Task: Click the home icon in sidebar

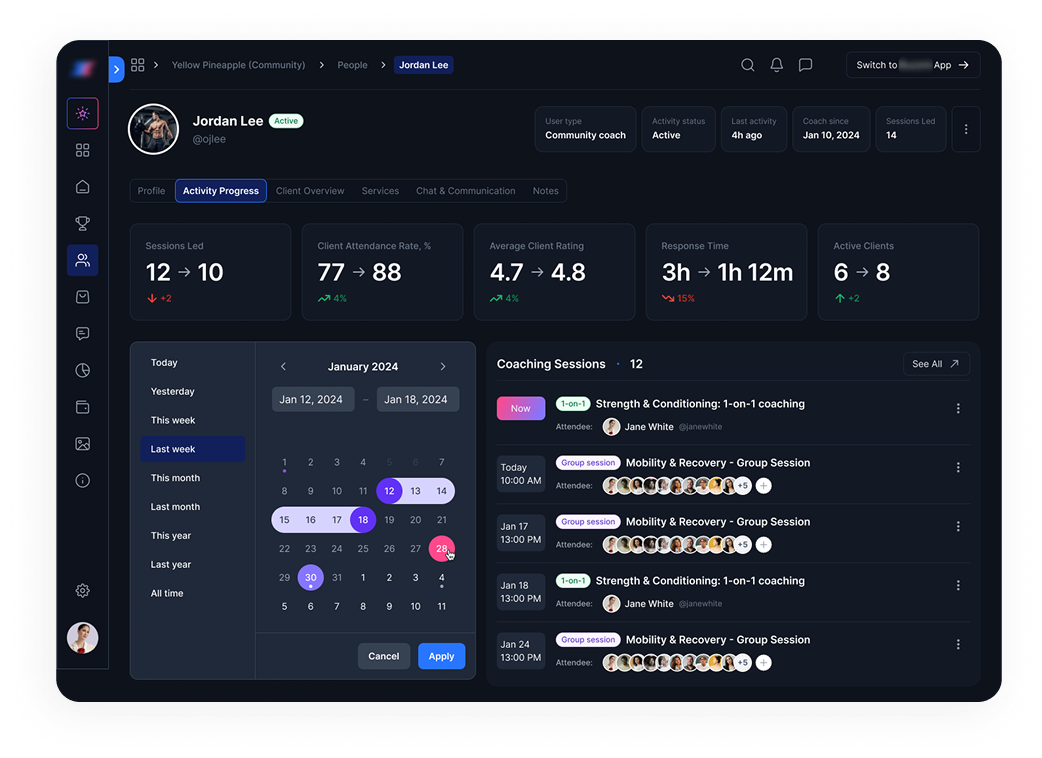Action: (83, 187)
